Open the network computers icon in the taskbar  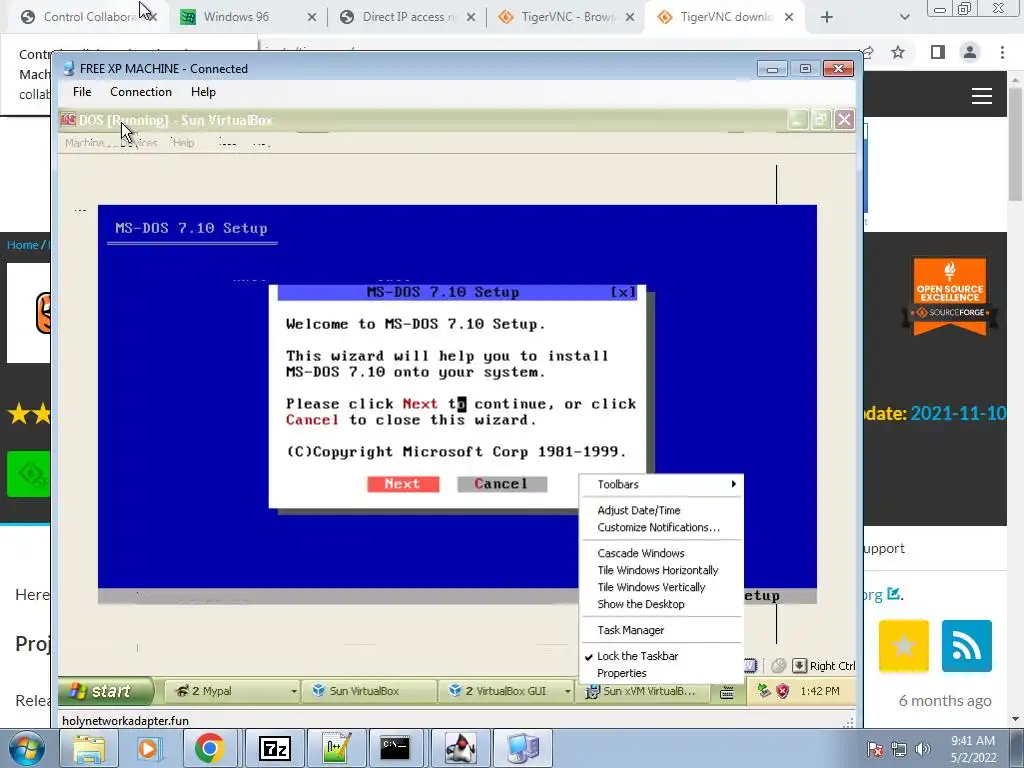point(522,748)
